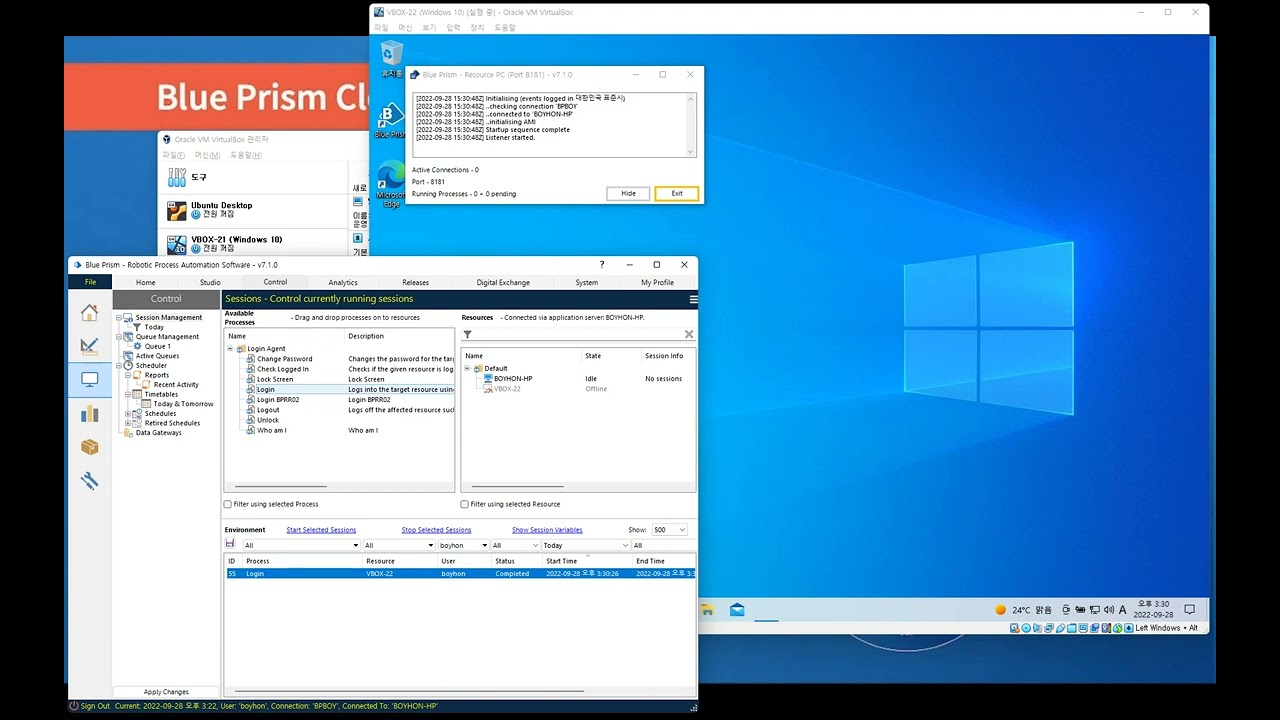Open the Status filter All dropdown
1280x720 pixels.
pyautogui.click(x=515, y=546)
